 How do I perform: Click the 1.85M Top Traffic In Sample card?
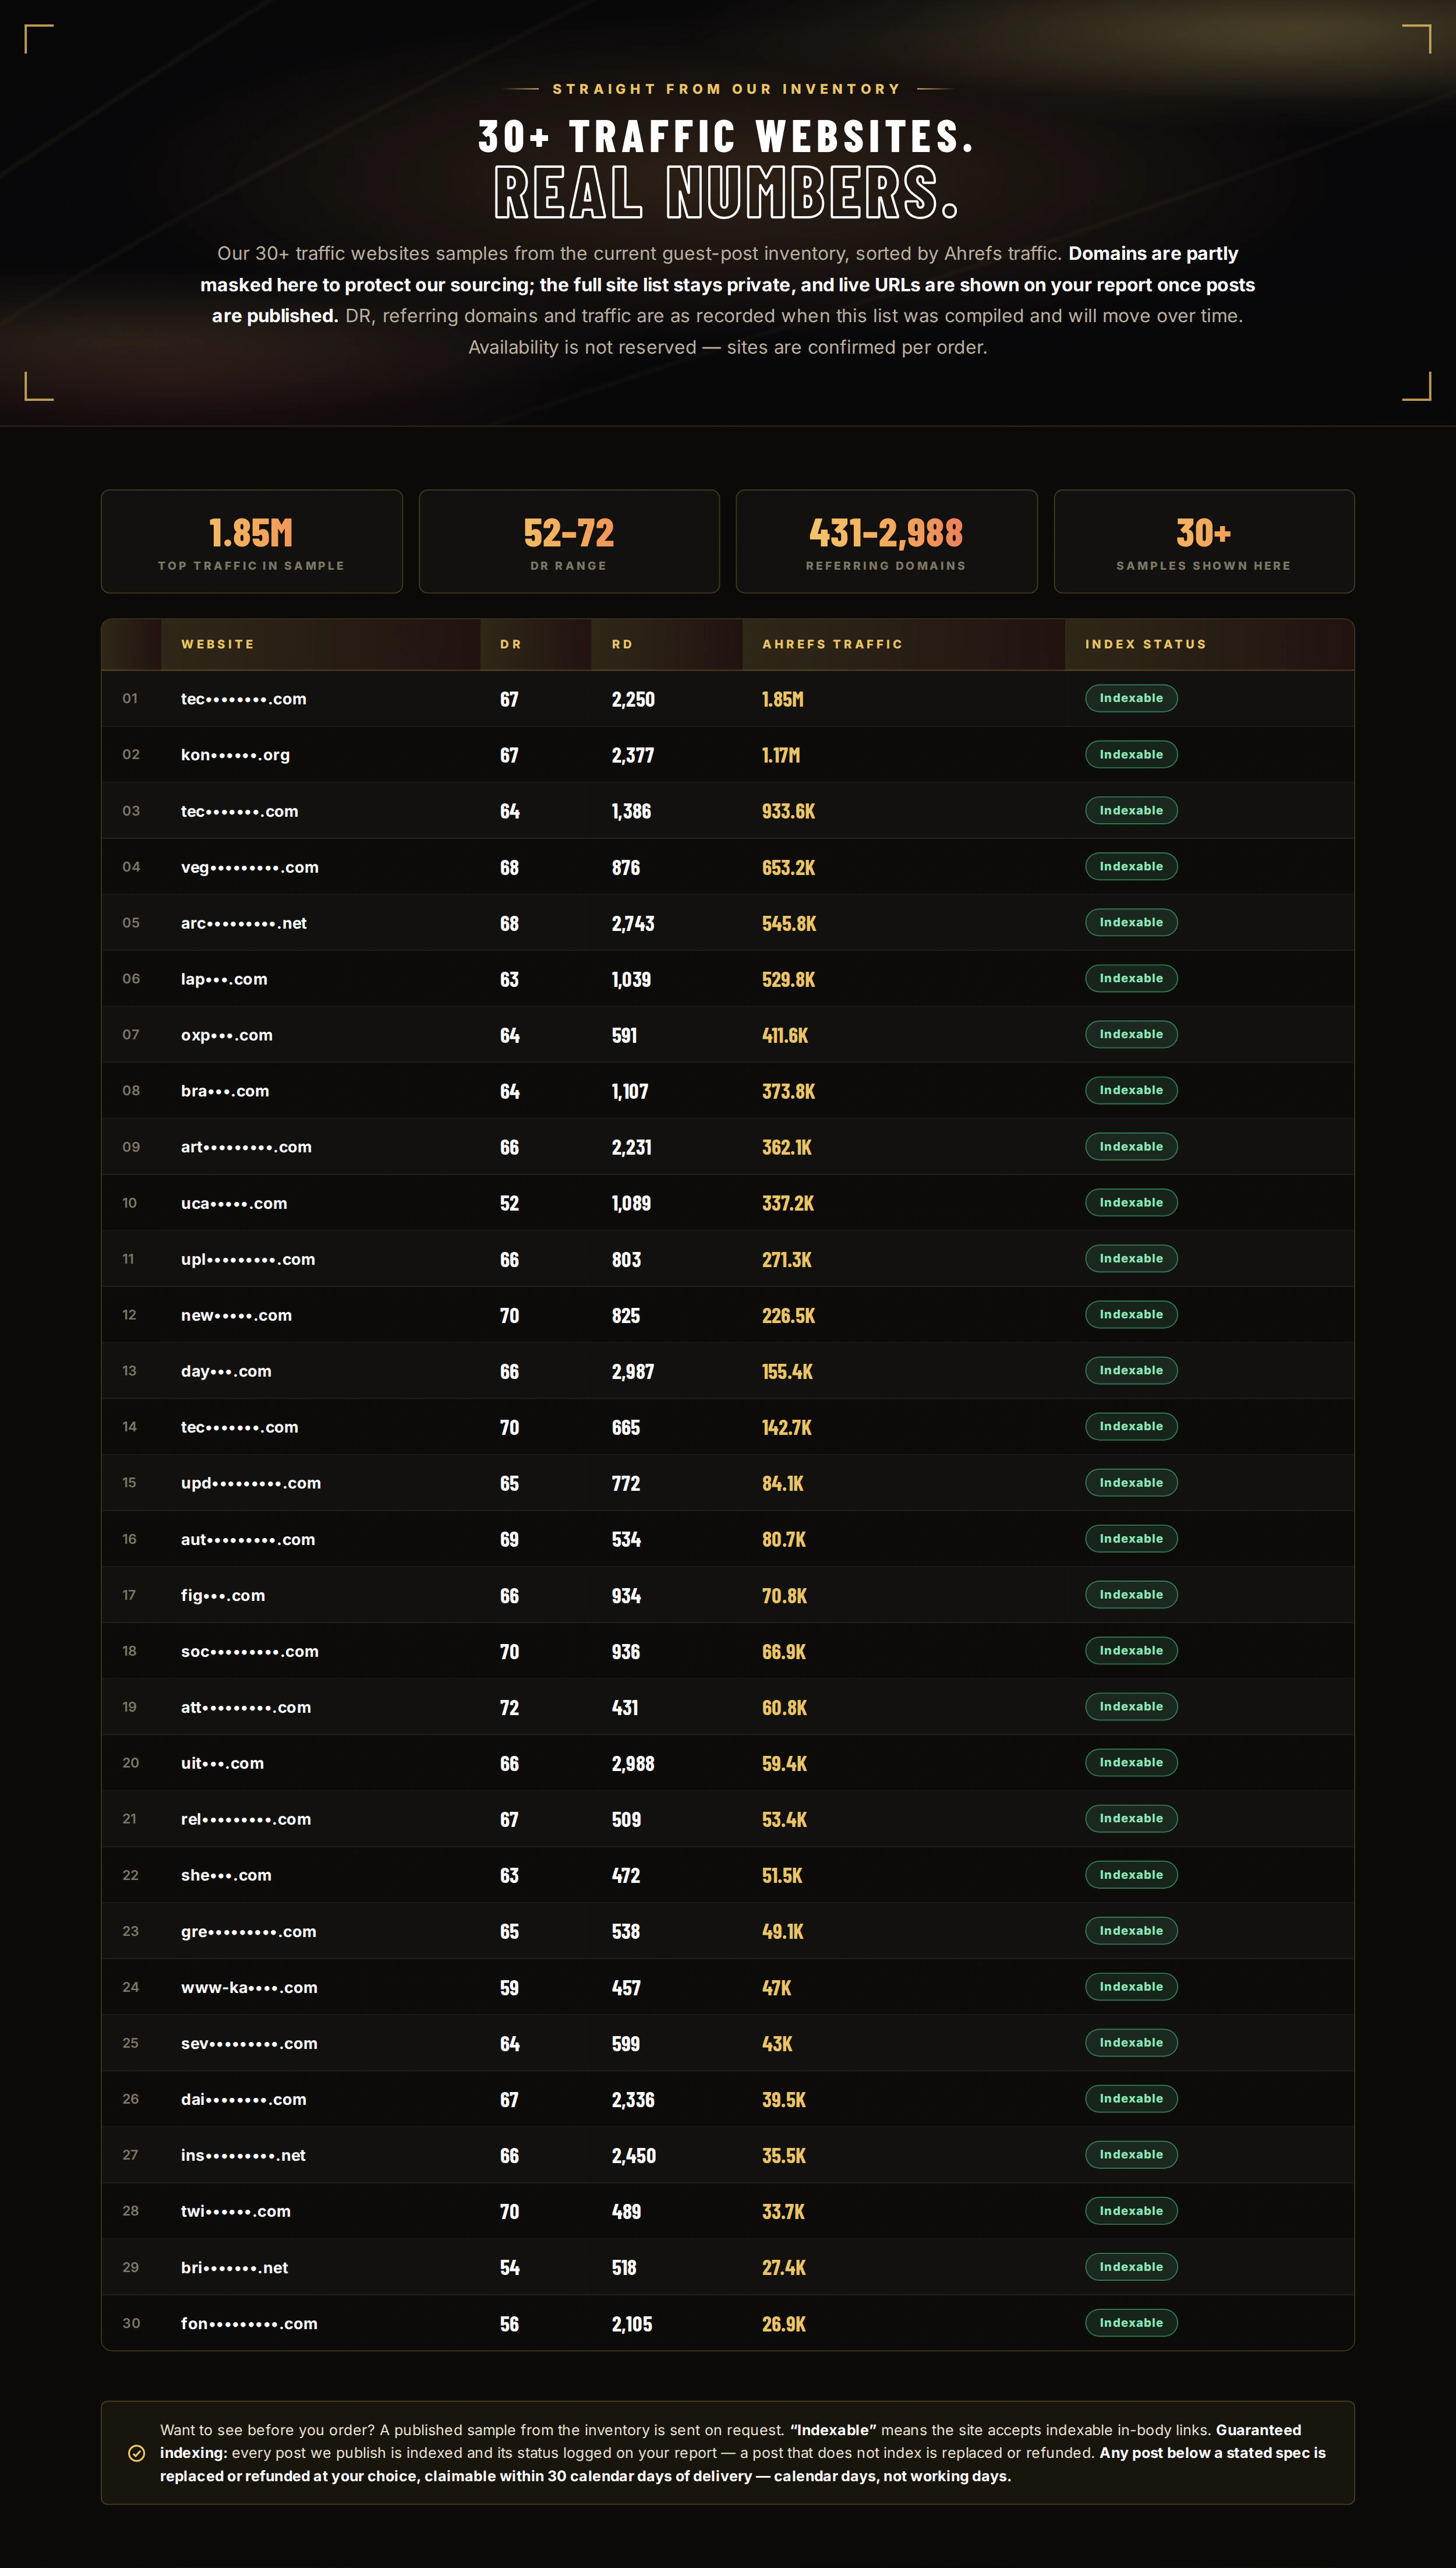point(252,541)
